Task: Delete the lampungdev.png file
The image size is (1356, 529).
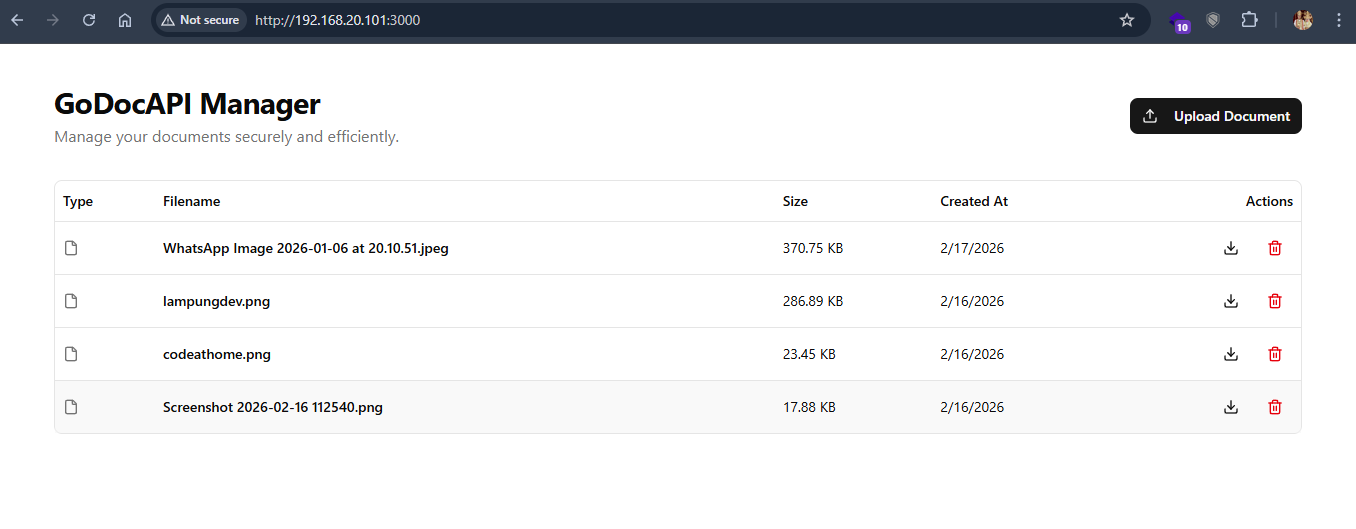Action: pos(1275,301)
